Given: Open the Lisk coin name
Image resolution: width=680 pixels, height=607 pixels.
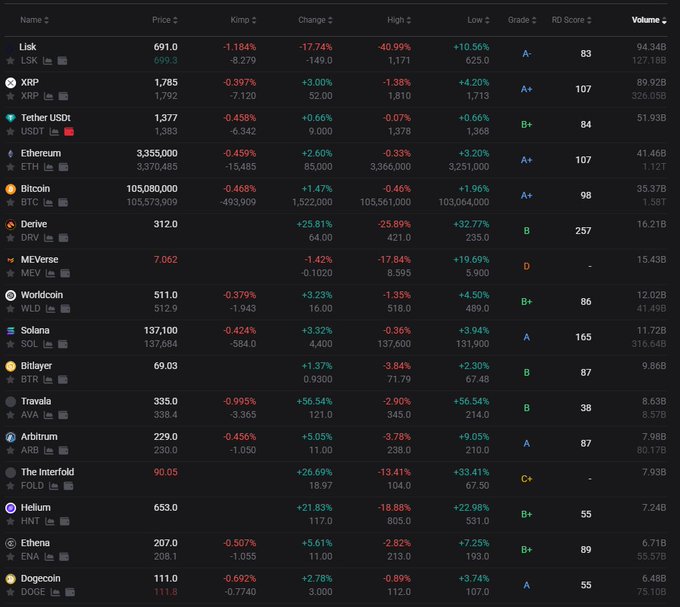Looking at the screenshot, I should click(x=28, y=47).
